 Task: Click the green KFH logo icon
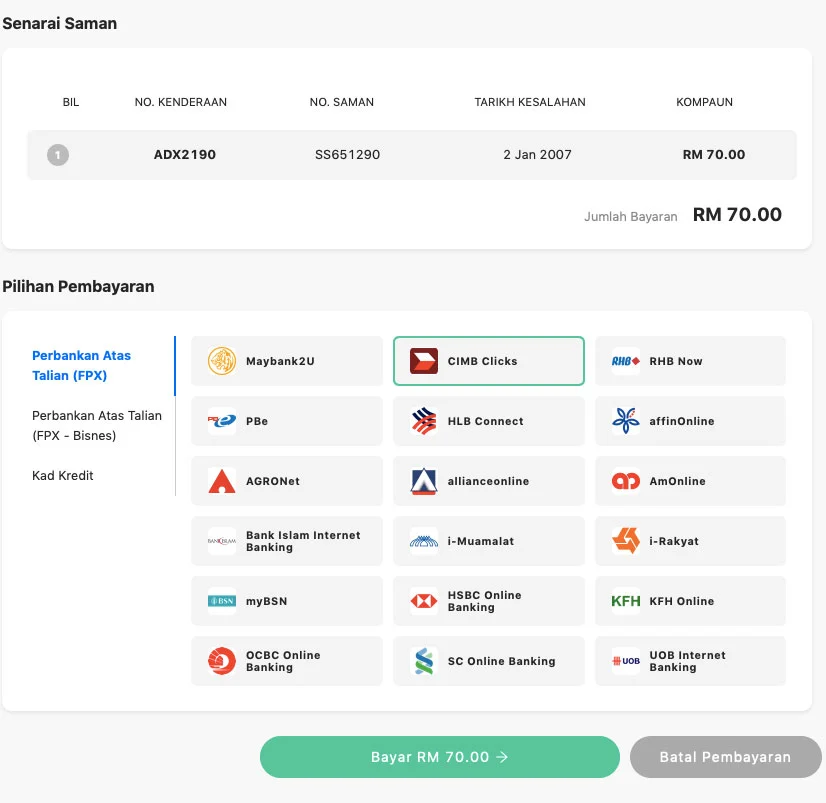pos(626,601)
